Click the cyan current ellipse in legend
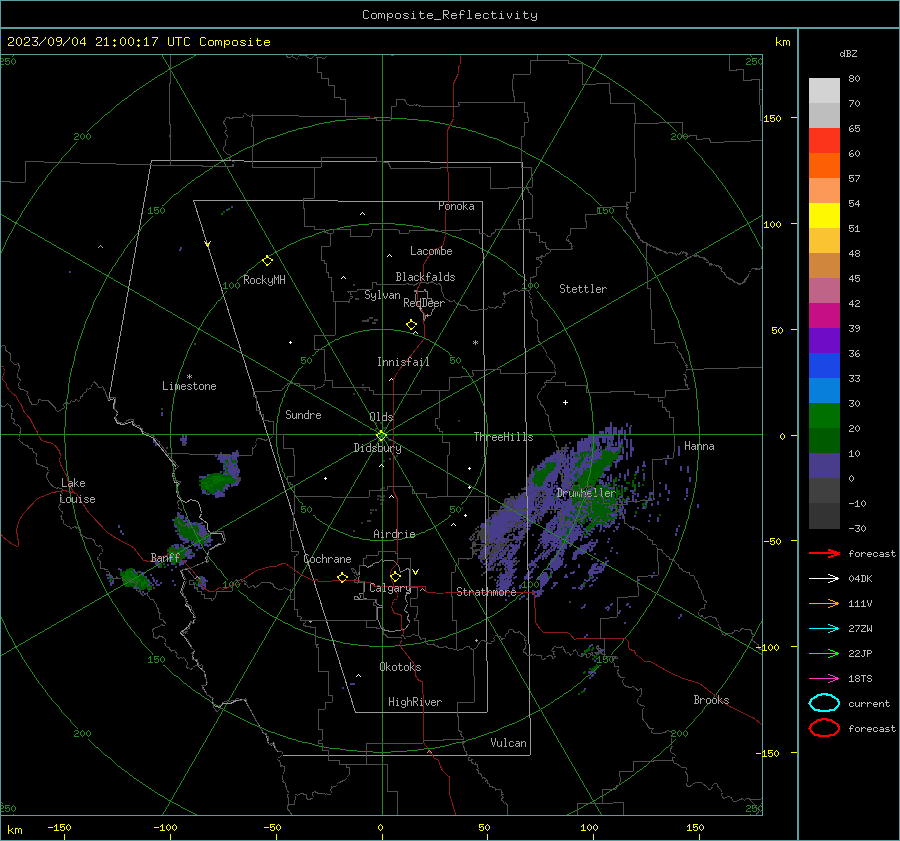The height and width of the screenshot is (841, 900). (824, 703)
